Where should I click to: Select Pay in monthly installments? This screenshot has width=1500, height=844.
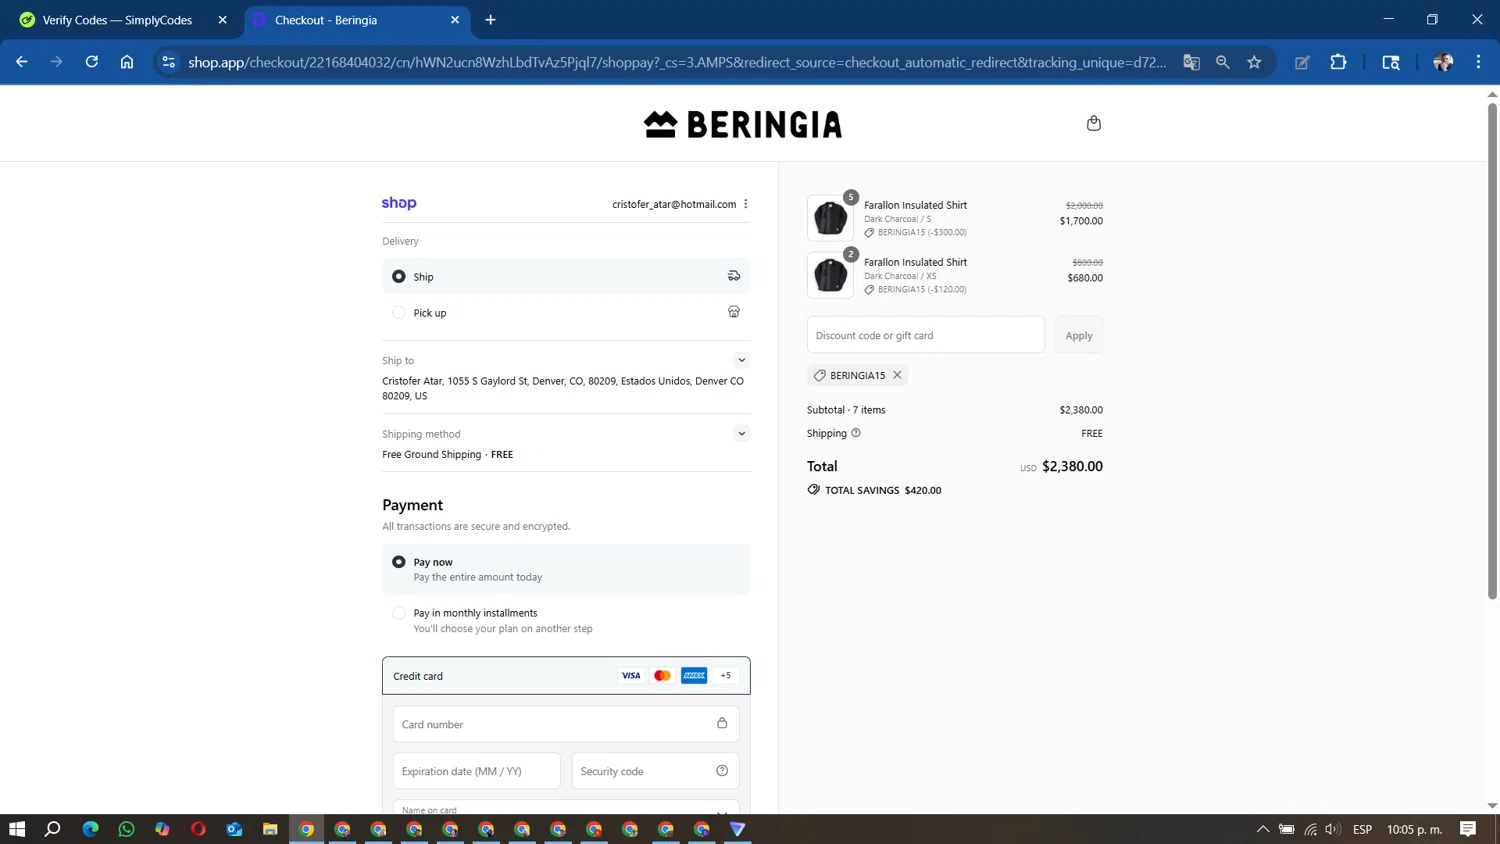coord(566,620)
